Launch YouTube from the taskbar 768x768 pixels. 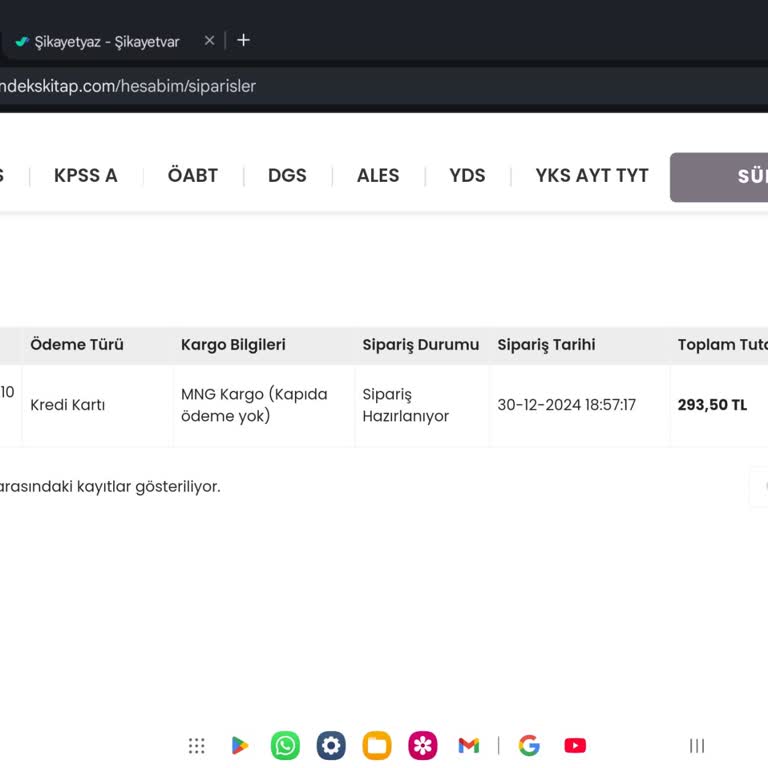click(x=575, y=745)
